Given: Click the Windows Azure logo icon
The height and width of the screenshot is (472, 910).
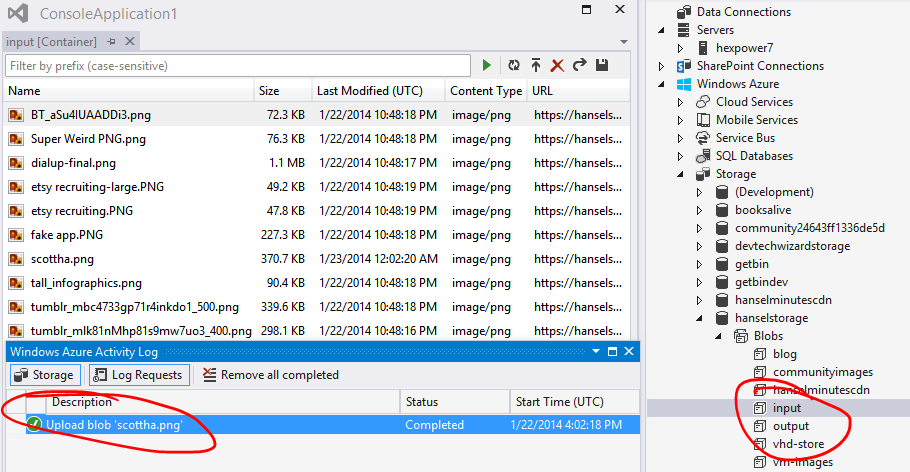Looking at the screenshot, I should (684, 84).
